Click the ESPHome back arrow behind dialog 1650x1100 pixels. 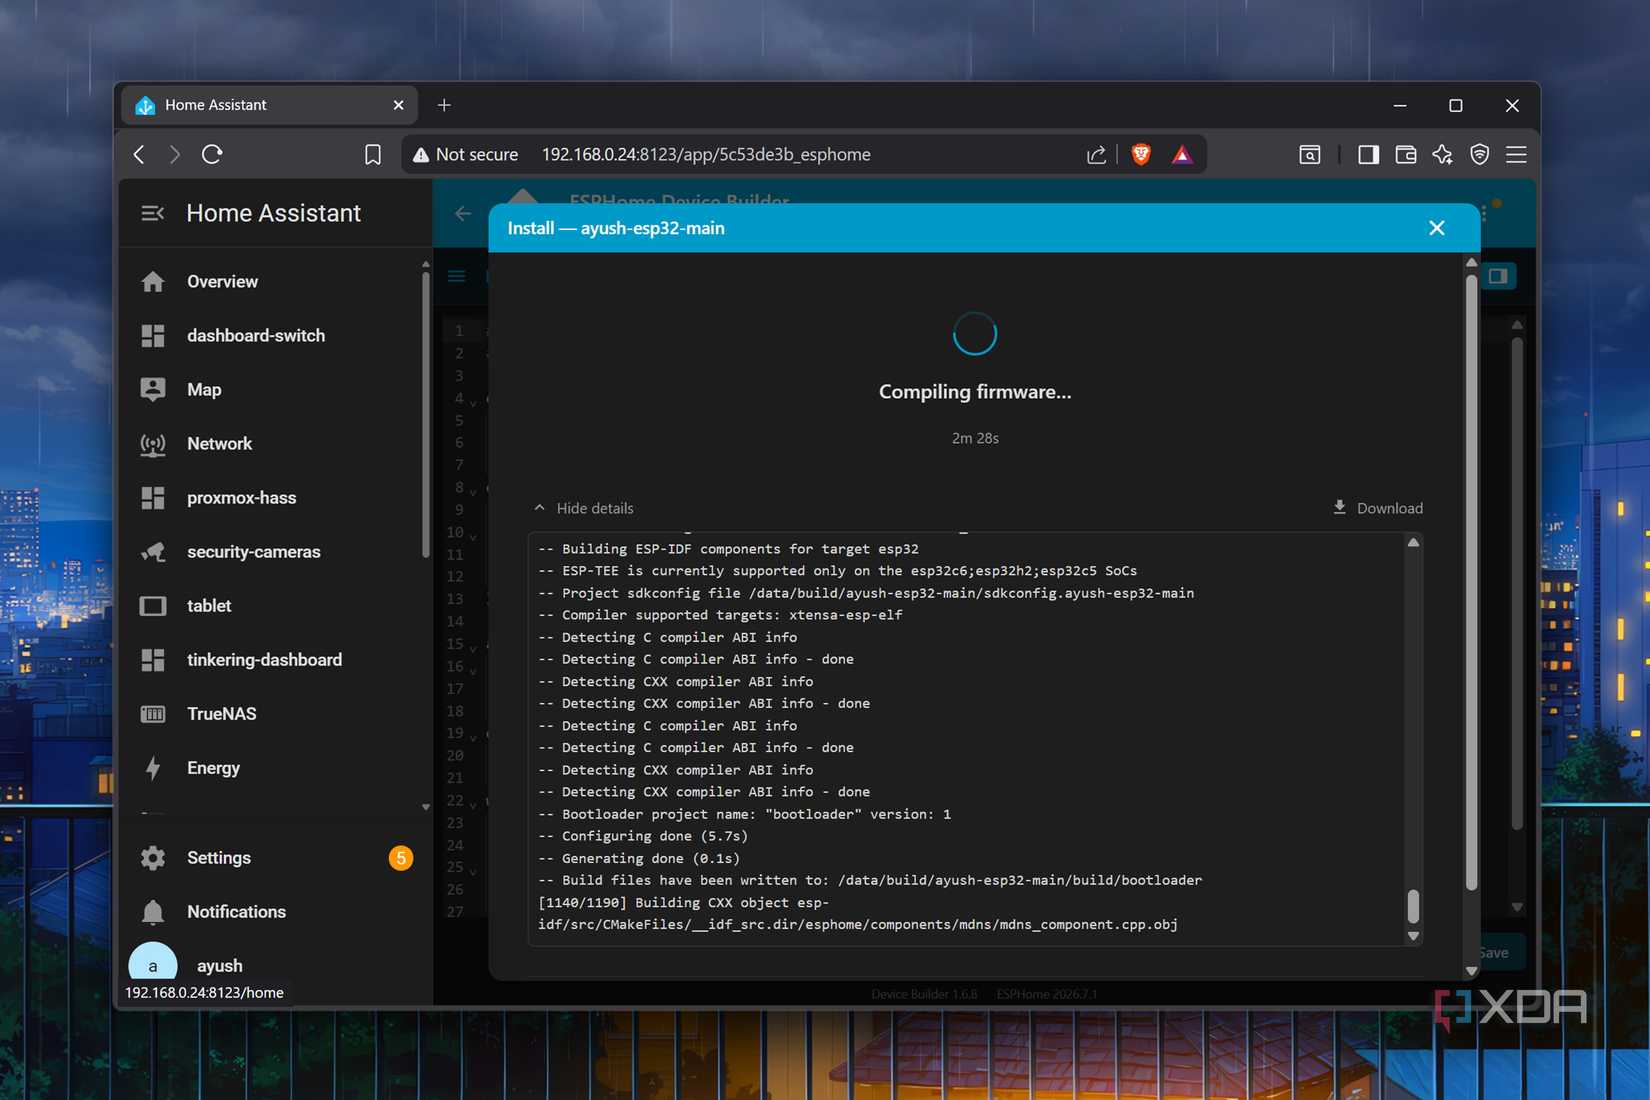[462, 213]
